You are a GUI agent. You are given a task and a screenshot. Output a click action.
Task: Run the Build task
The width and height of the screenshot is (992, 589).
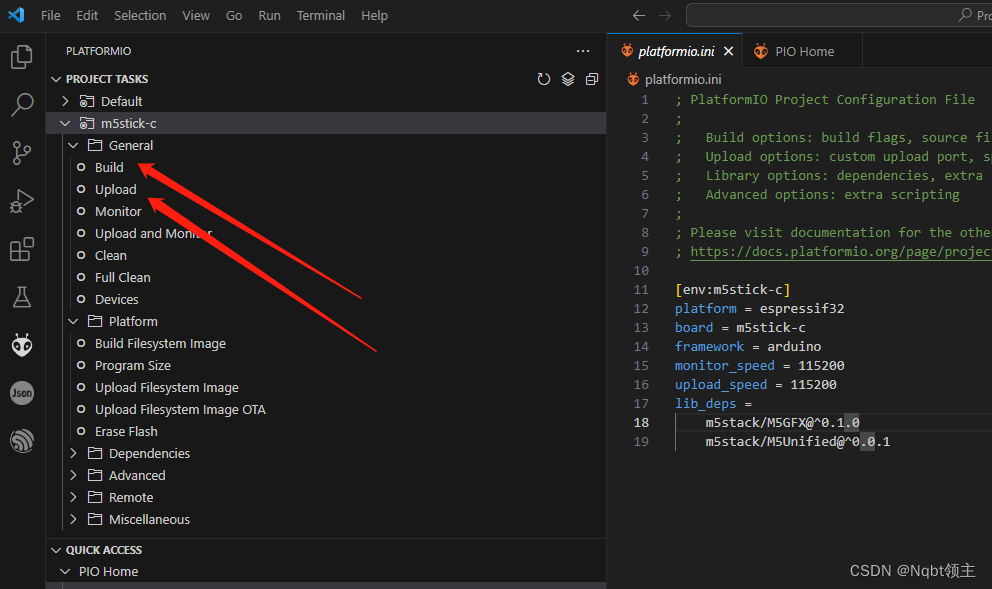click(x=109, y=168)
